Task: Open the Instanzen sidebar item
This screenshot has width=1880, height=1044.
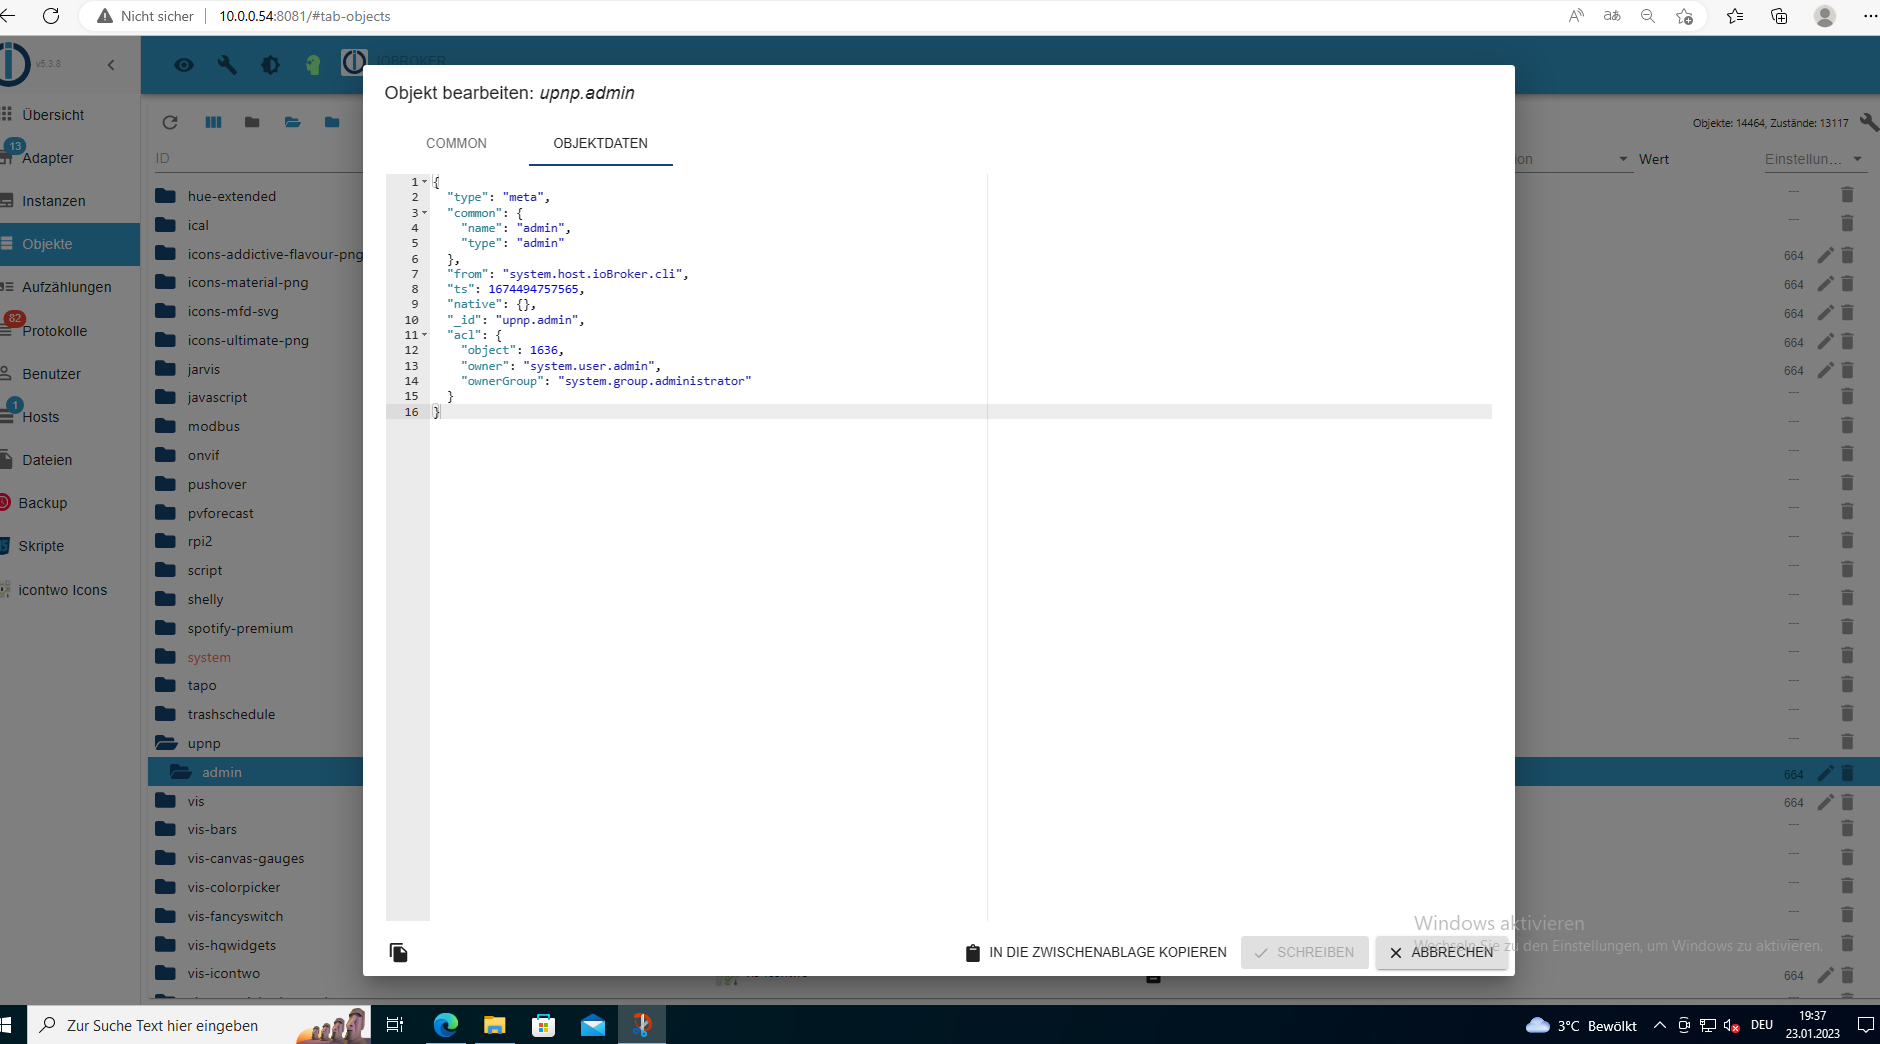Action: [54, 201]
